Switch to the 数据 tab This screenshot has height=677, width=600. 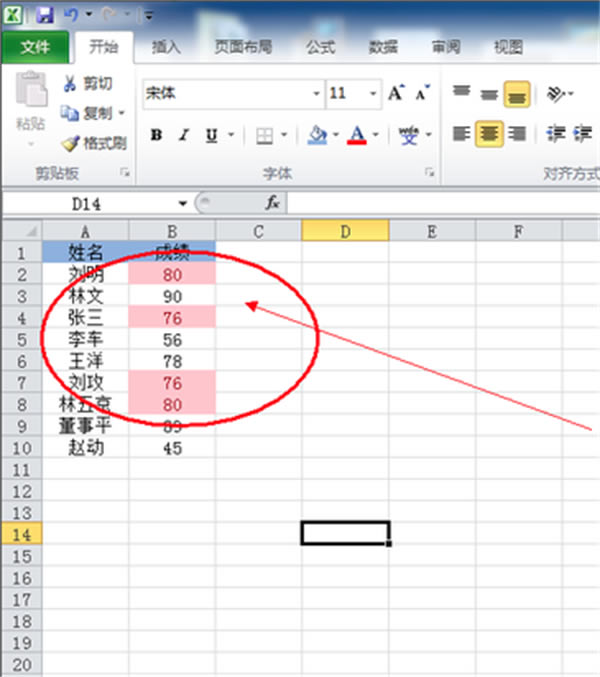[383, 47]
